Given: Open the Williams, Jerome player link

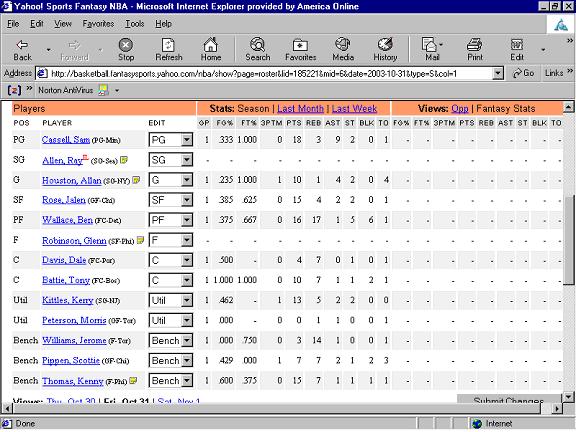Looking at the screenshot, I should (74, 340).
